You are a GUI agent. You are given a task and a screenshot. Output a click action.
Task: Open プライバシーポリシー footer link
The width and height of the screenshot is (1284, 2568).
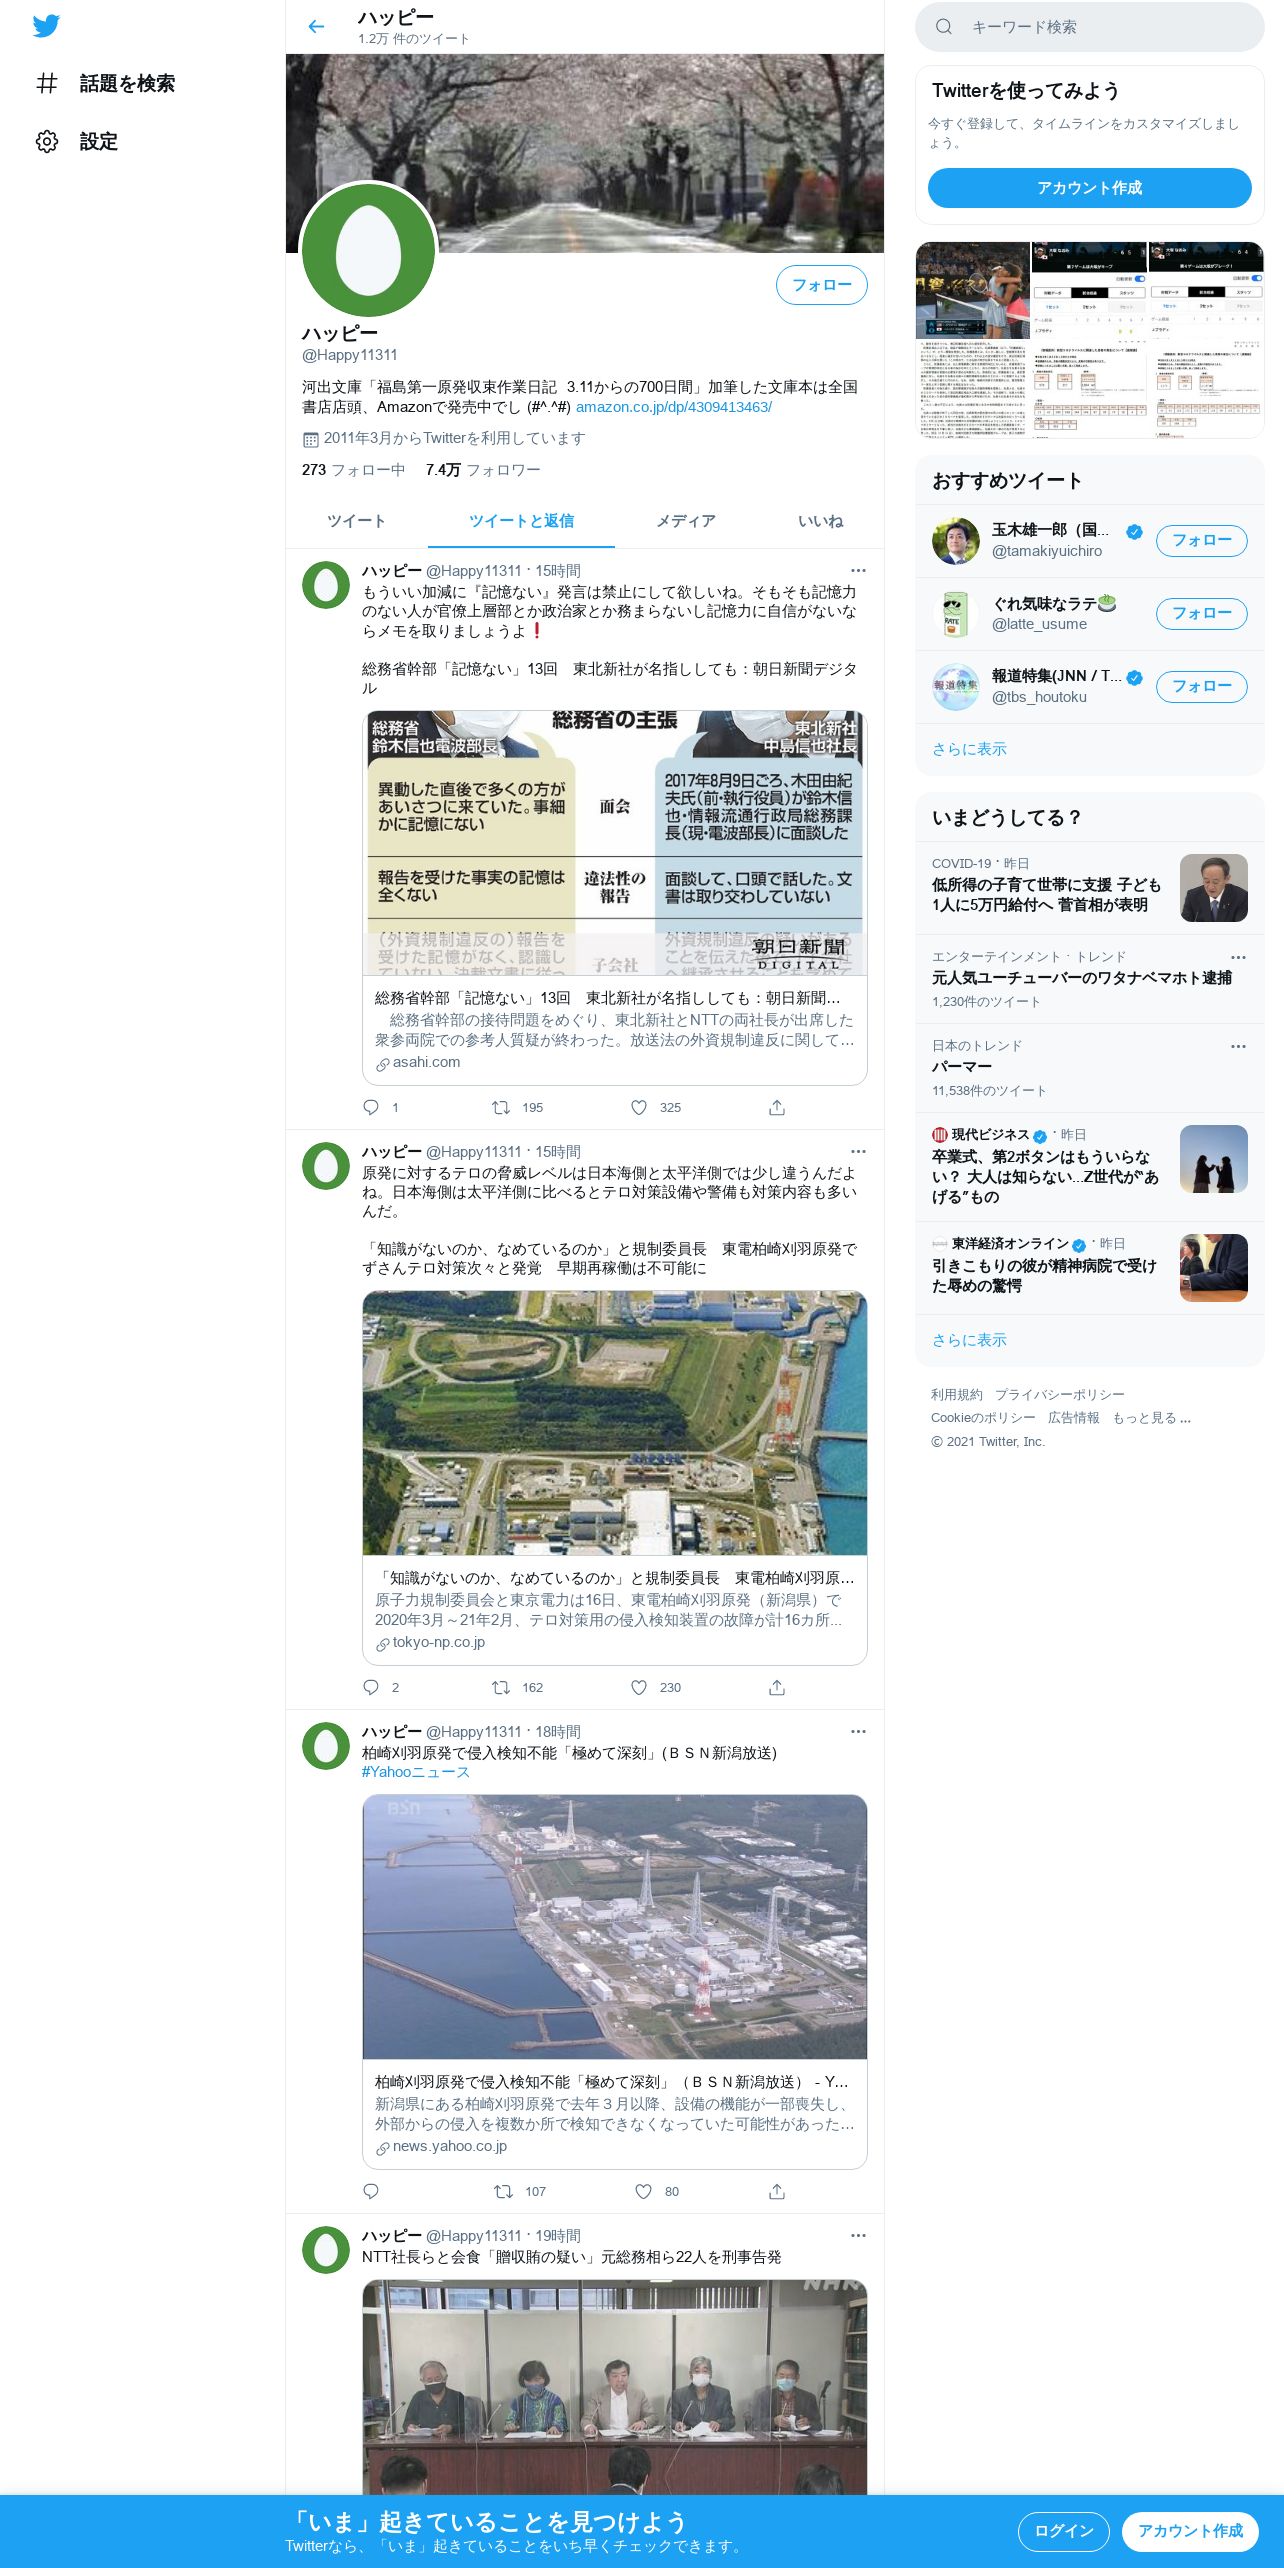click(1059, 1395)
